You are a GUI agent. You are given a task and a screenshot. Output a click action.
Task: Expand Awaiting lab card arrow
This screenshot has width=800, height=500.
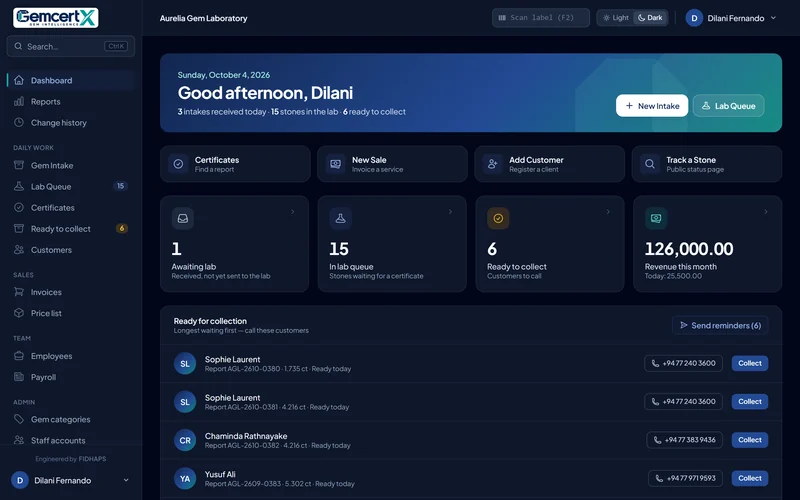[x=292, y=212]
